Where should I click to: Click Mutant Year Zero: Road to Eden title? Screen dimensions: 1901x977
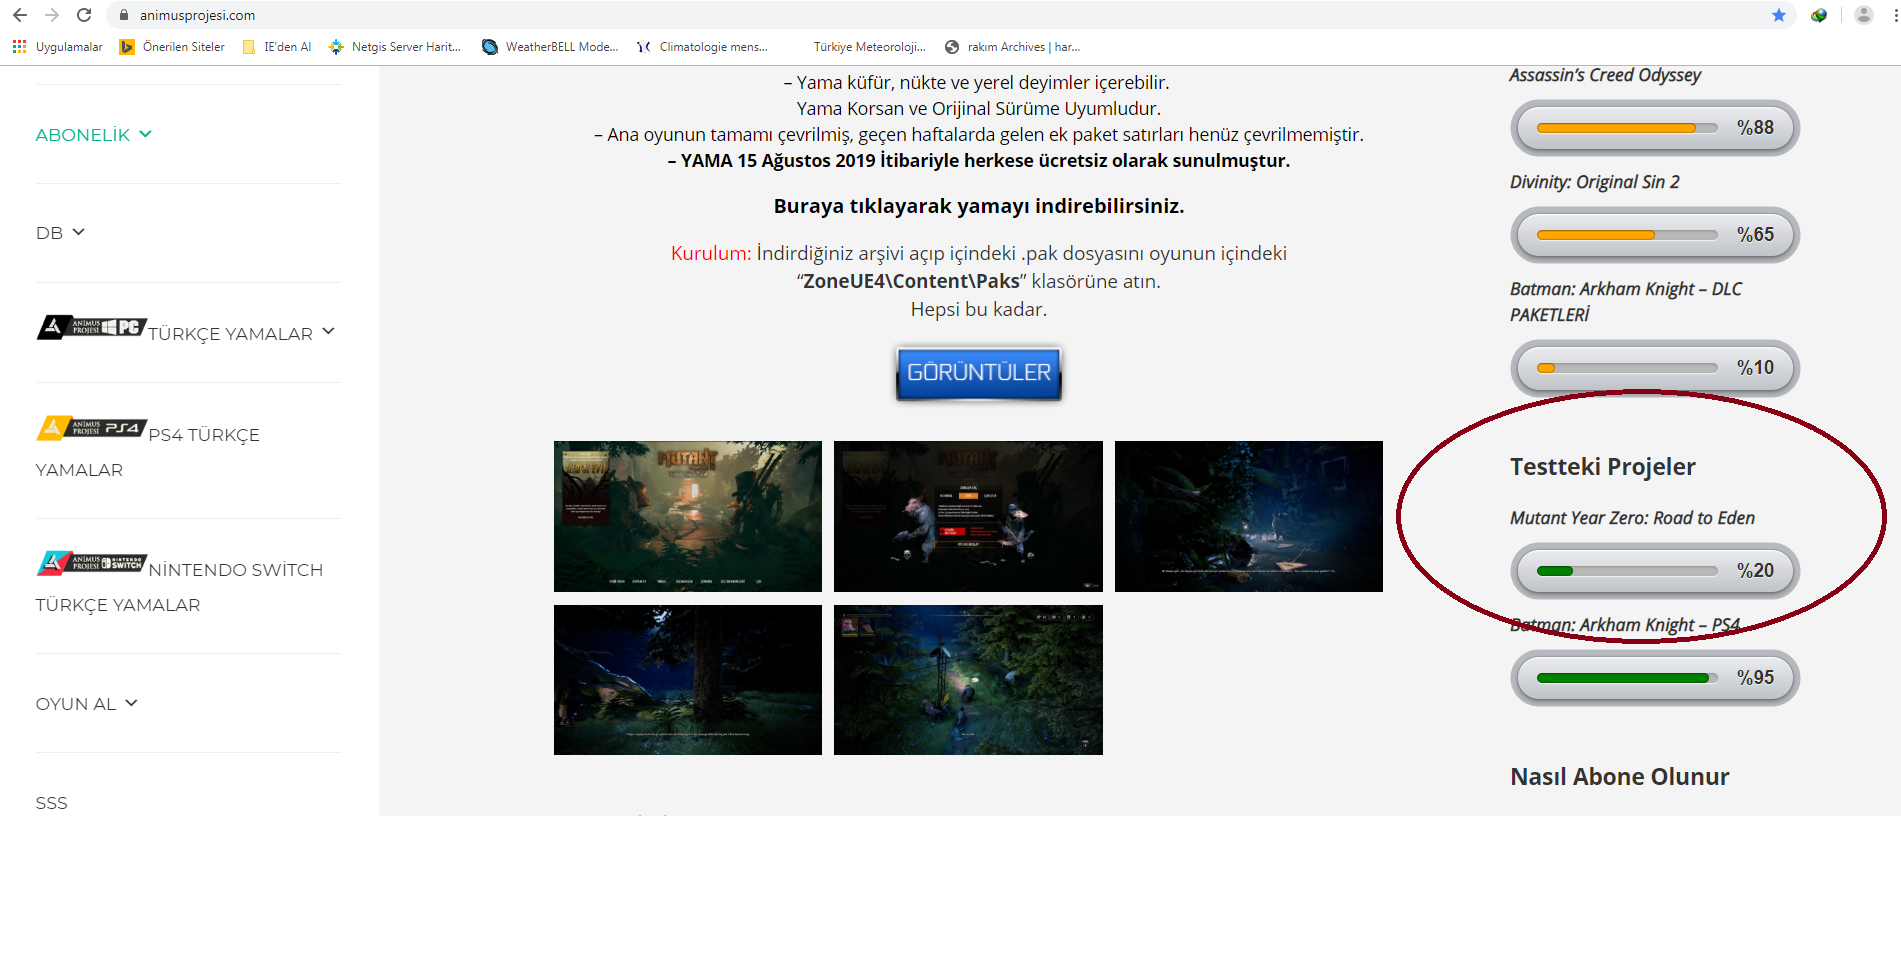[1632, 518]
